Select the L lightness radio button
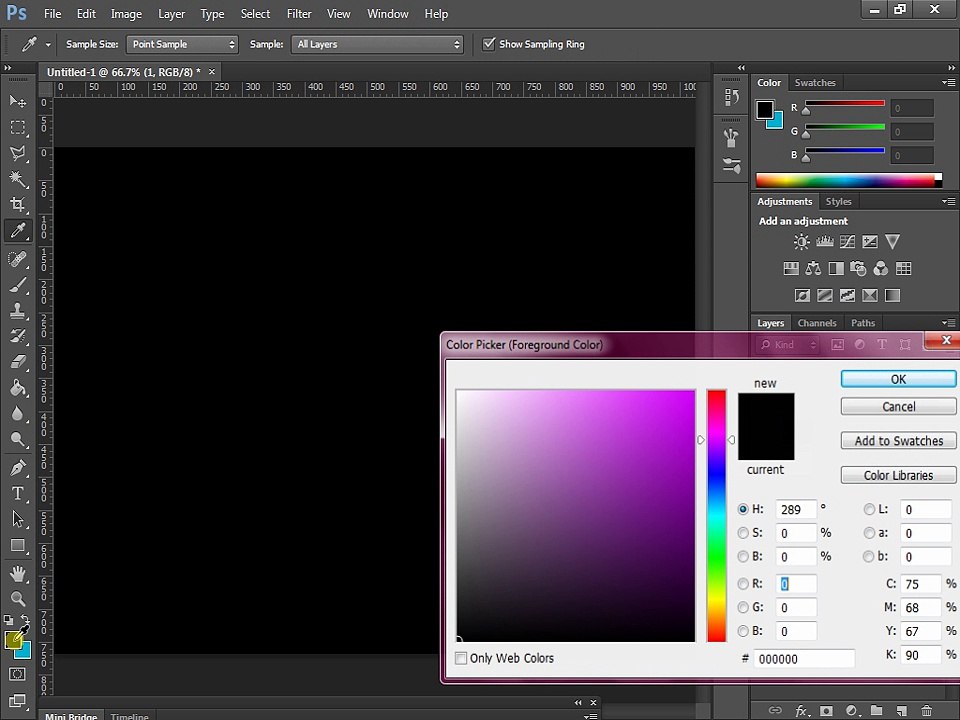Screen dimensions: 960x720 [x=869, y=509]
